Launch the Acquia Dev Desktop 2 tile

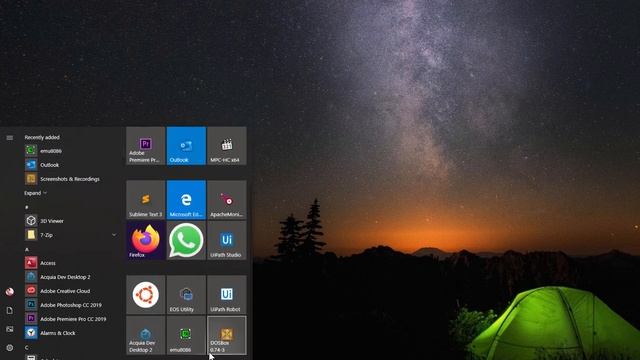click(x=146, y=335)
